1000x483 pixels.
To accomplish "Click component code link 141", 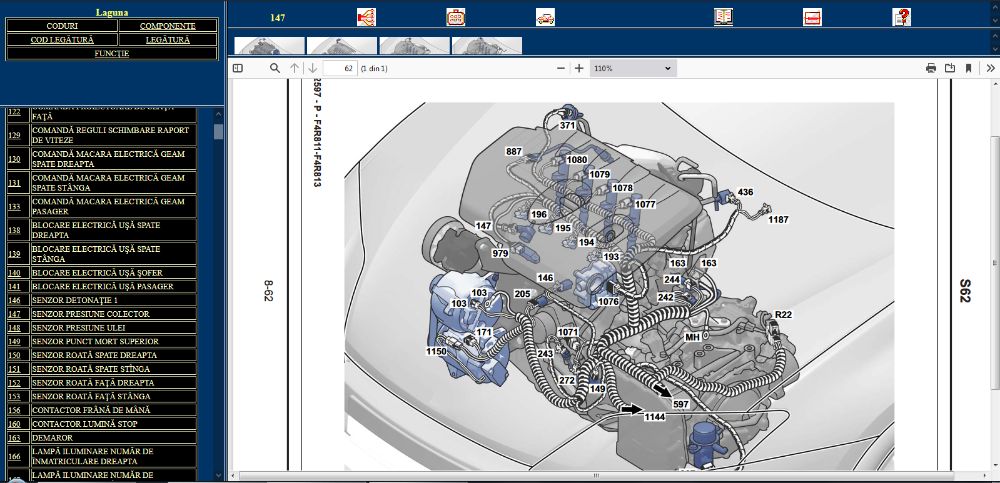I will 14,286.
